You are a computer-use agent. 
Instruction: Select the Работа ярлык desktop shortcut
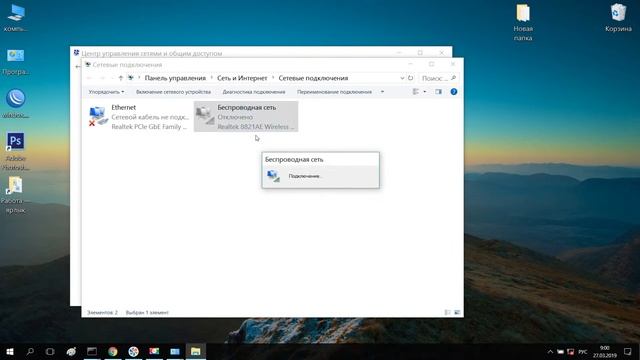coord(16,195)
